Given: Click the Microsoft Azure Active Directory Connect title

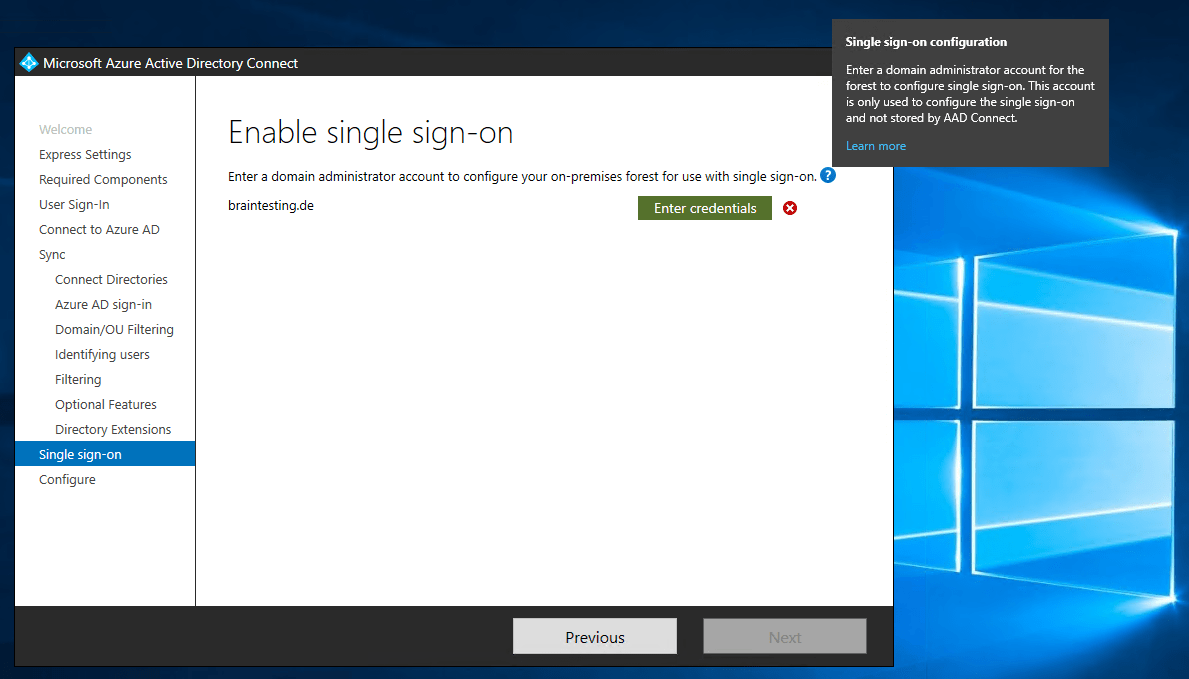Looking at the screenshot, I should pyautogui.click(x=171, y=64).
